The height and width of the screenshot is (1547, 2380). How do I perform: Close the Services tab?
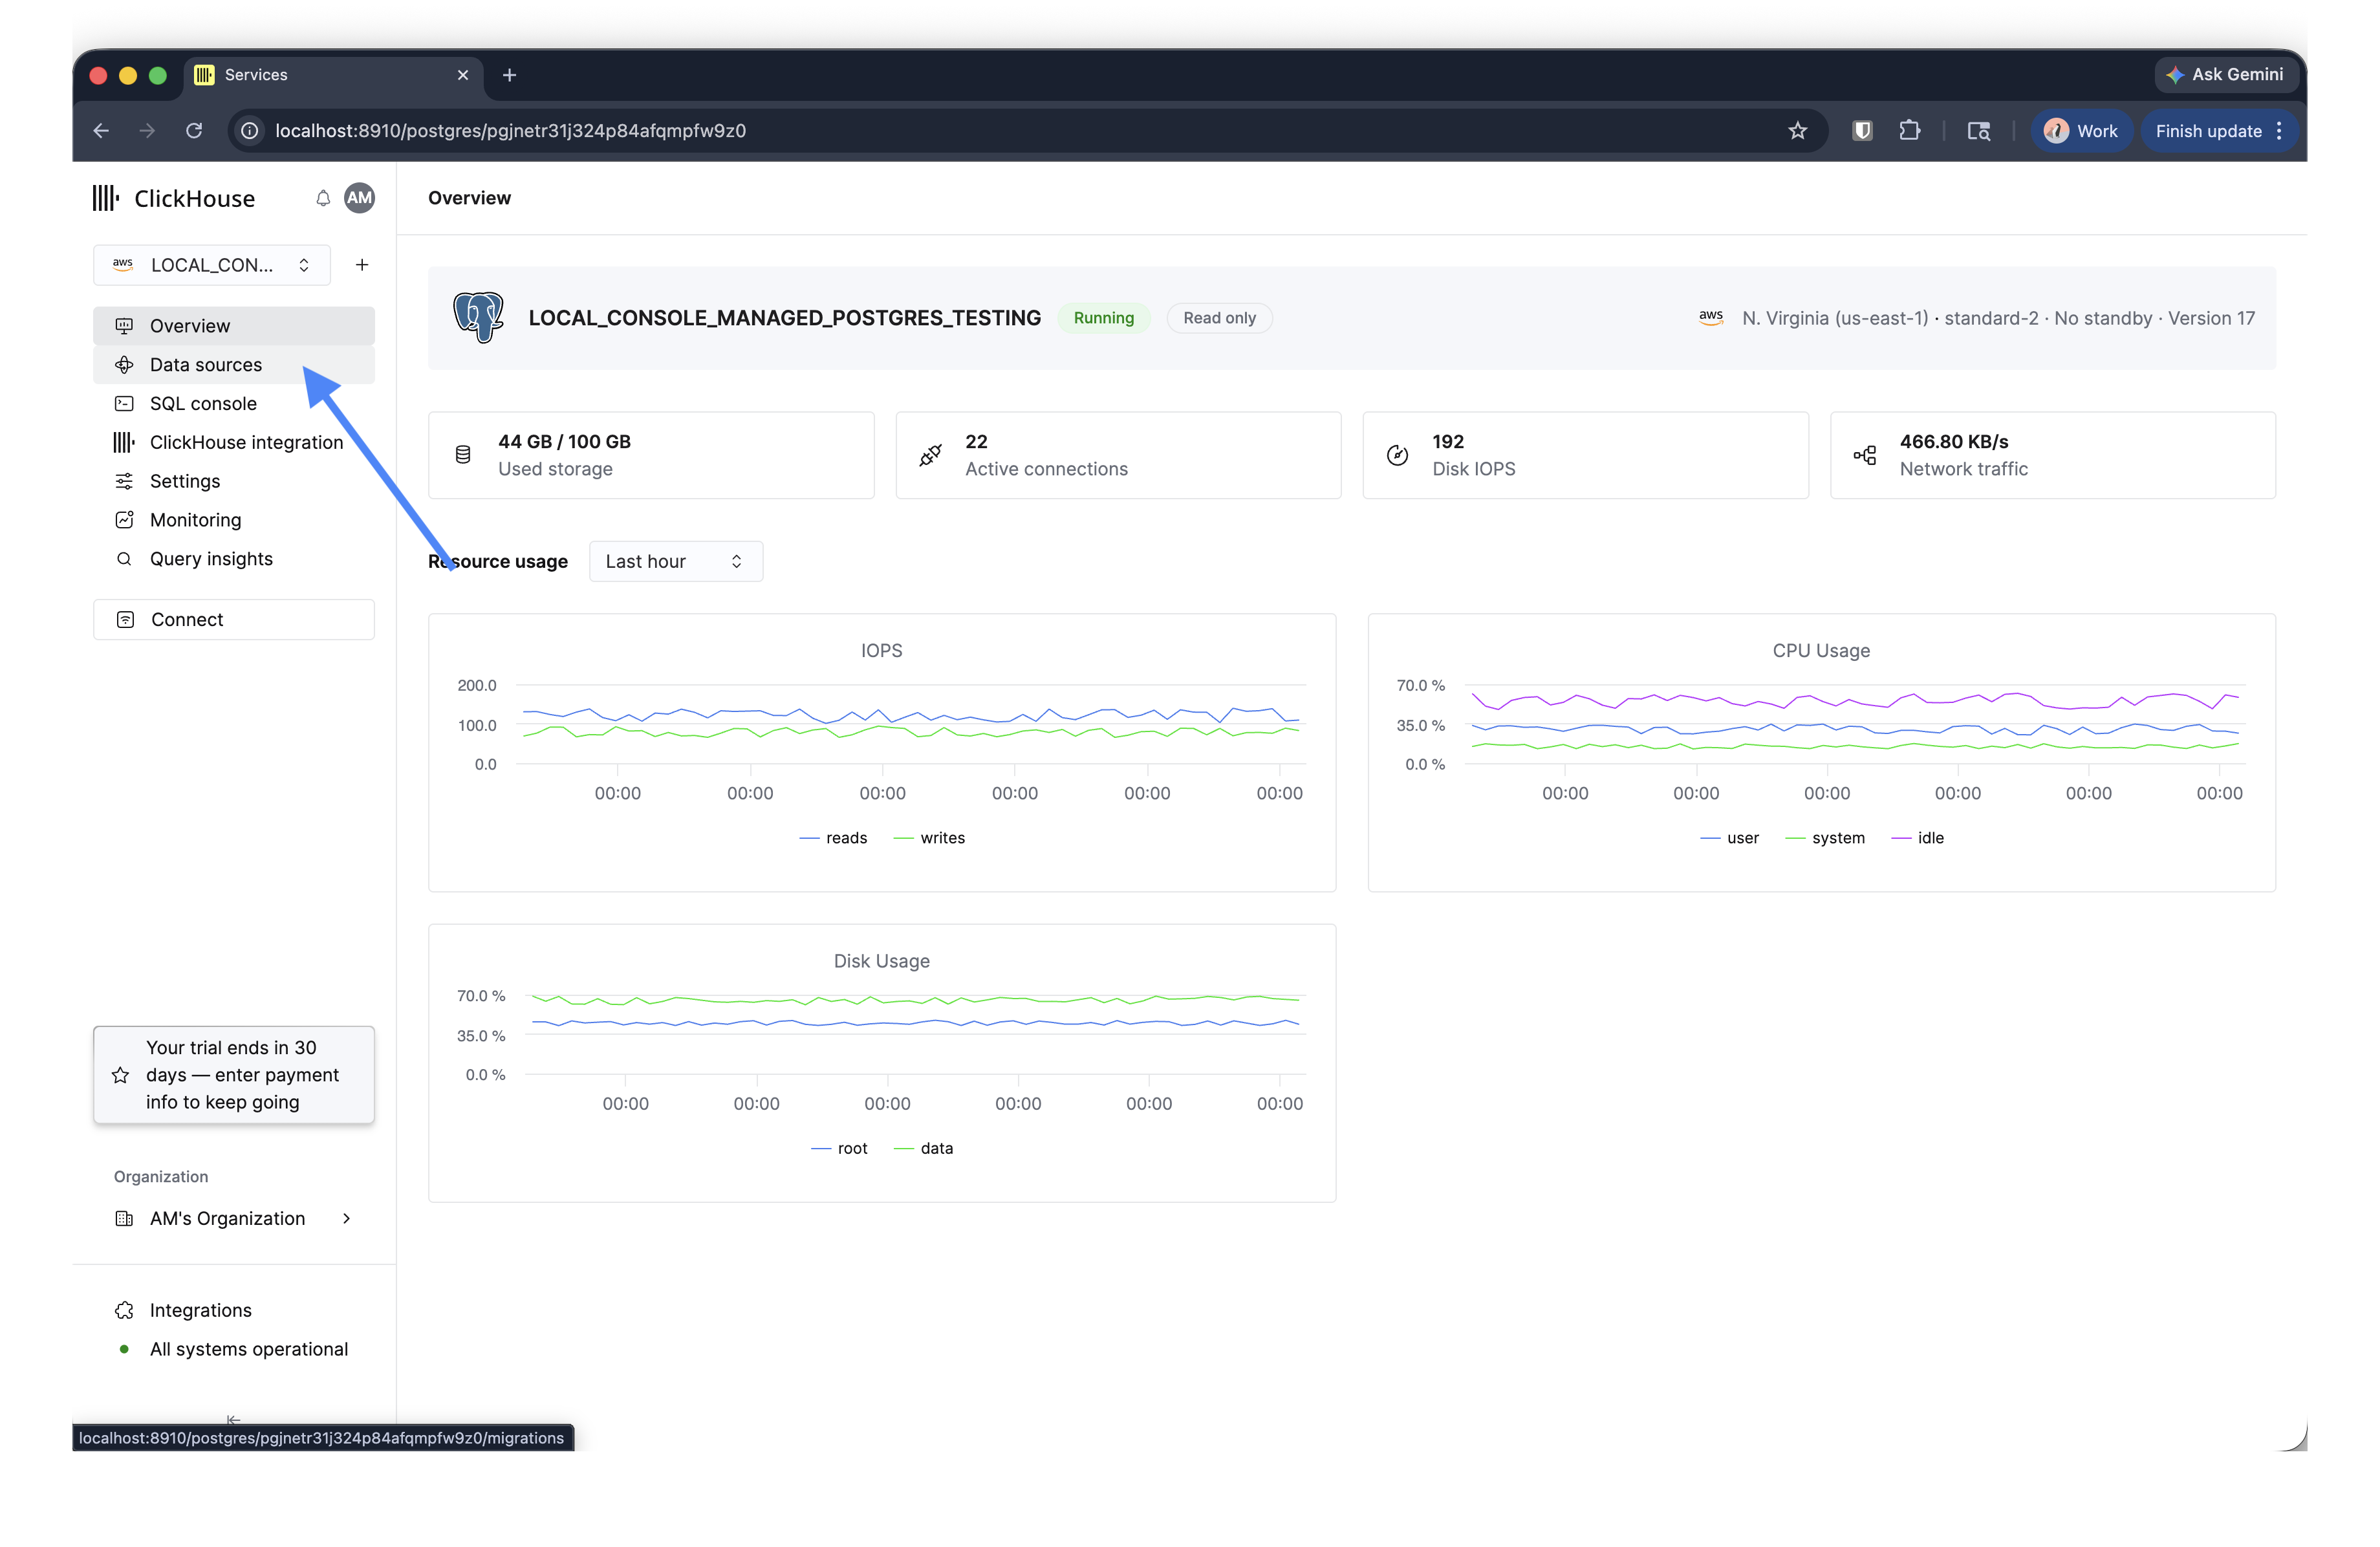(463, 75)
